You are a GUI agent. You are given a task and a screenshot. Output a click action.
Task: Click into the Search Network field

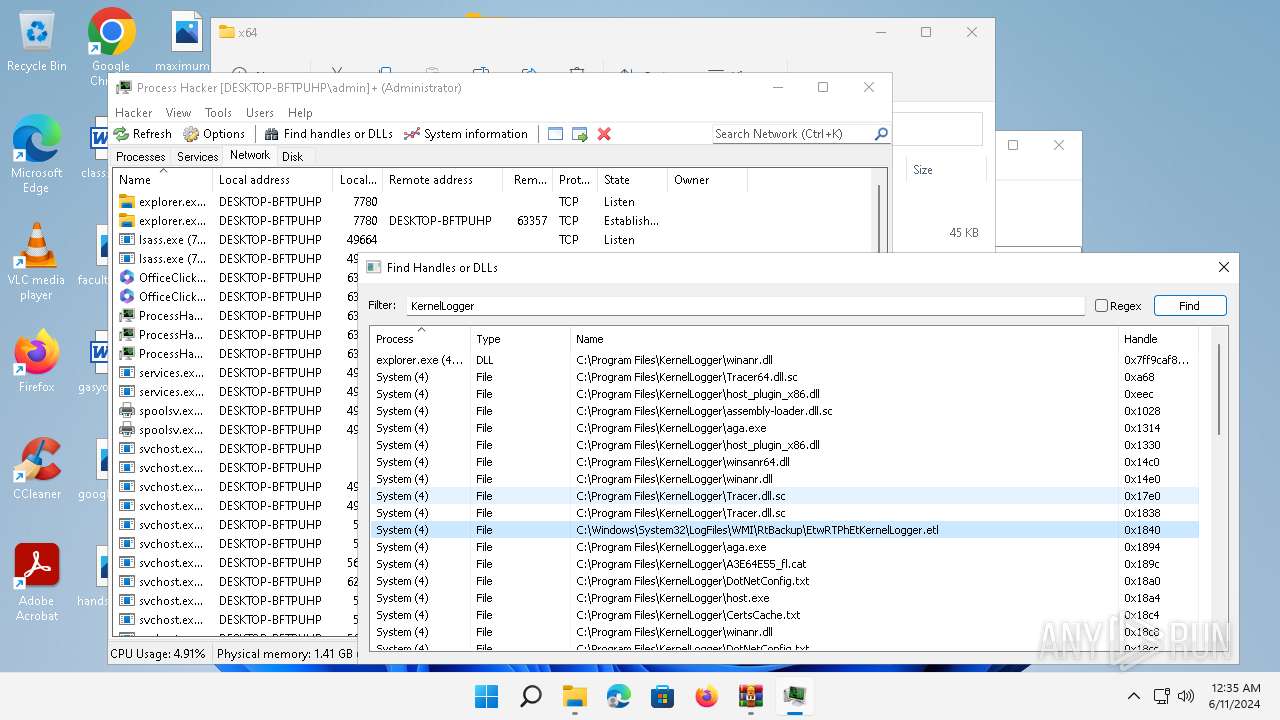(x=792, y=134)
